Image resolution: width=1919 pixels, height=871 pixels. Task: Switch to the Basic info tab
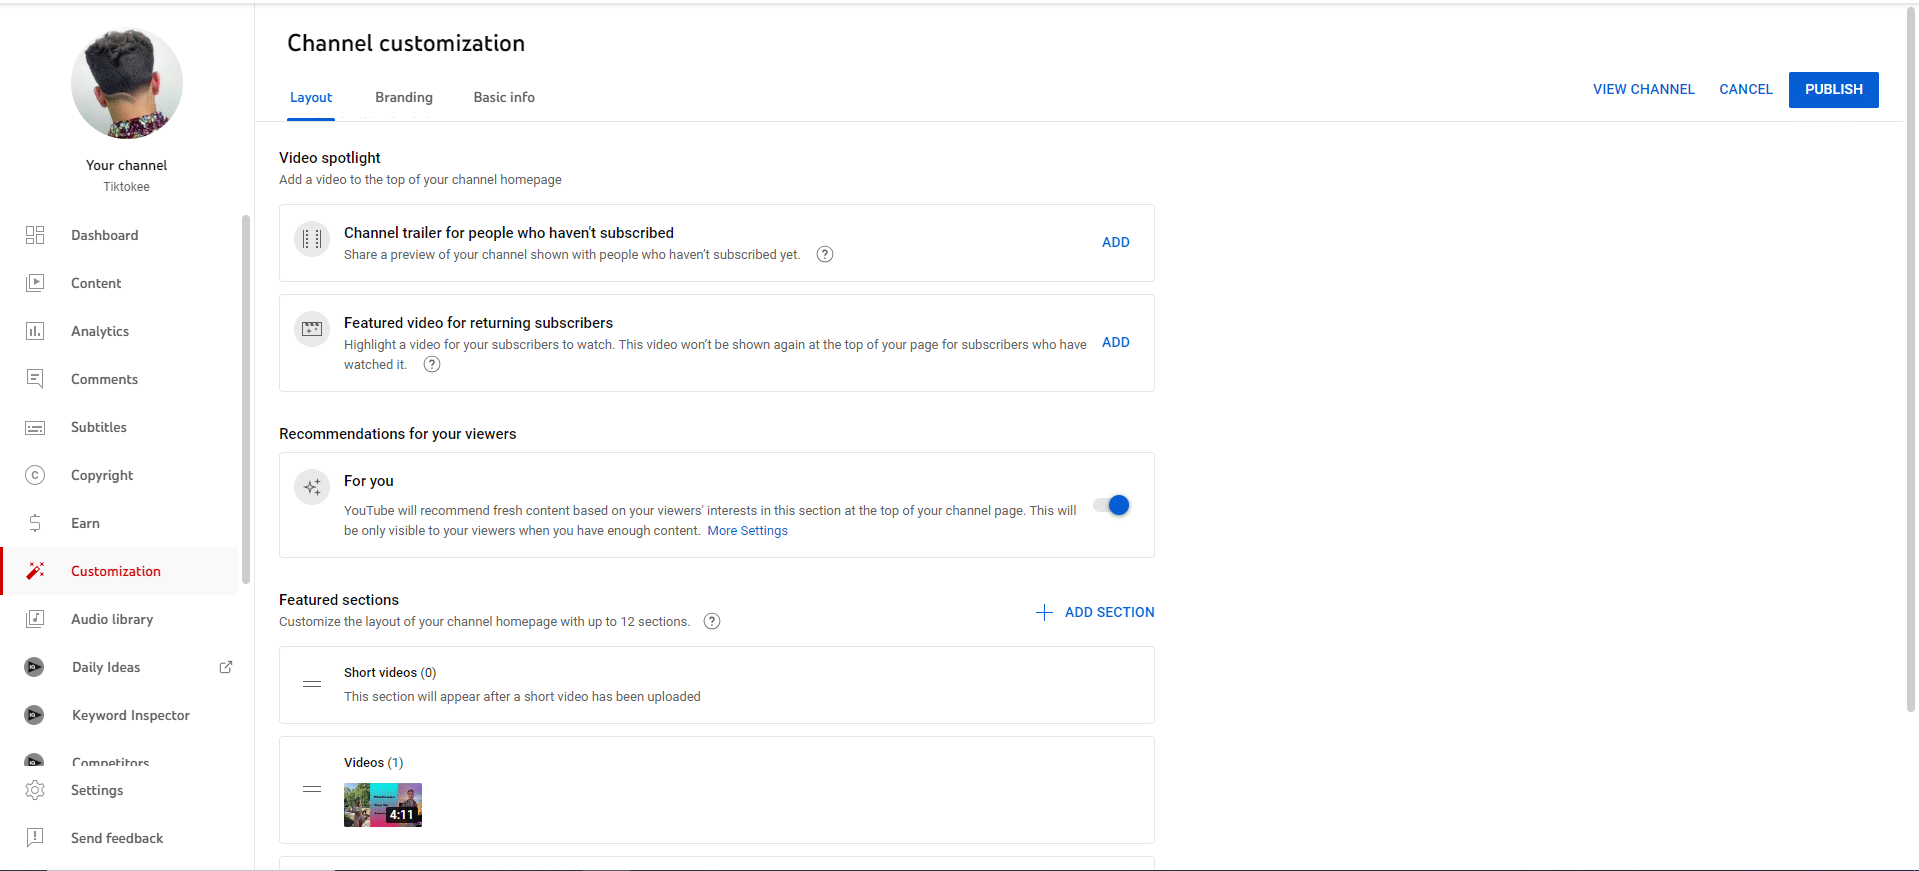(x=504, y=97)
